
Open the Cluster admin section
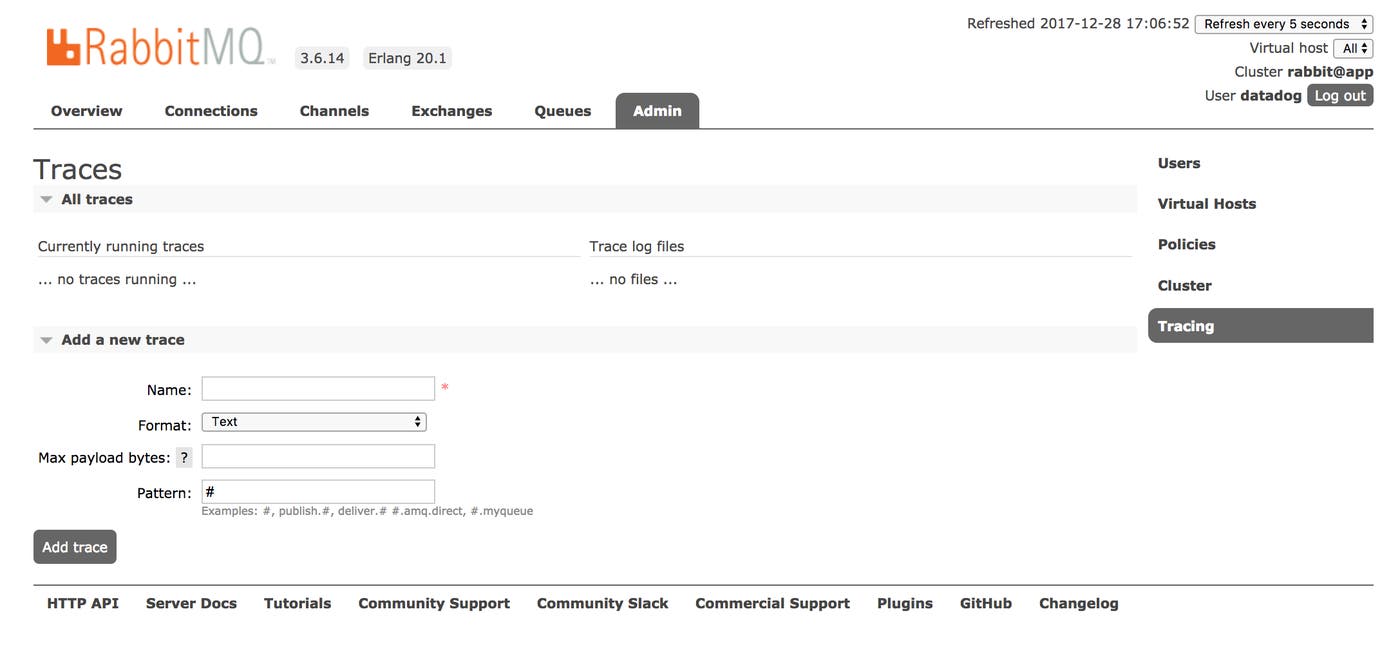pos(1184,285)
